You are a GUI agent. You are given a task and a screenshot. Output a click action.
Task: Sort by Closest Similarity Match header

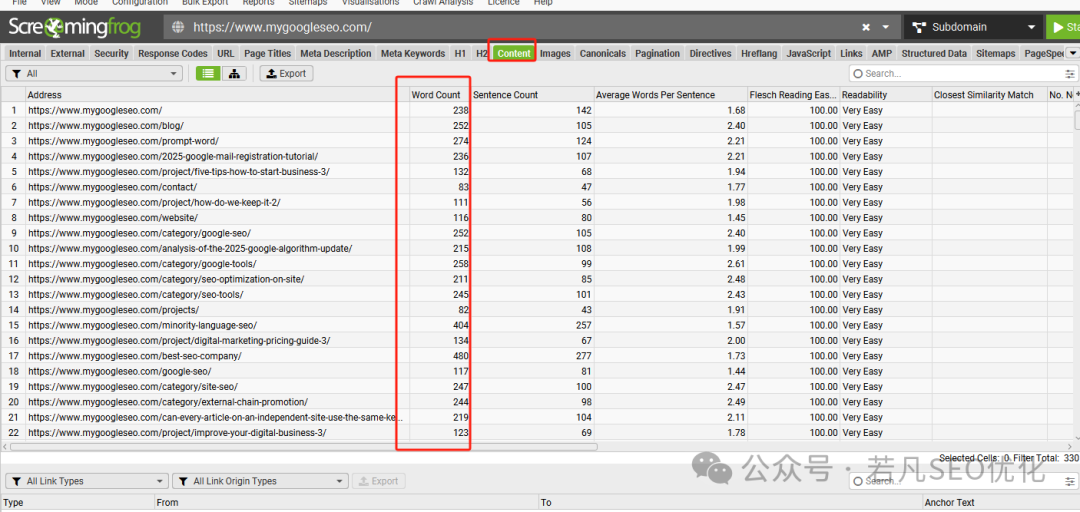coord(989,95)
